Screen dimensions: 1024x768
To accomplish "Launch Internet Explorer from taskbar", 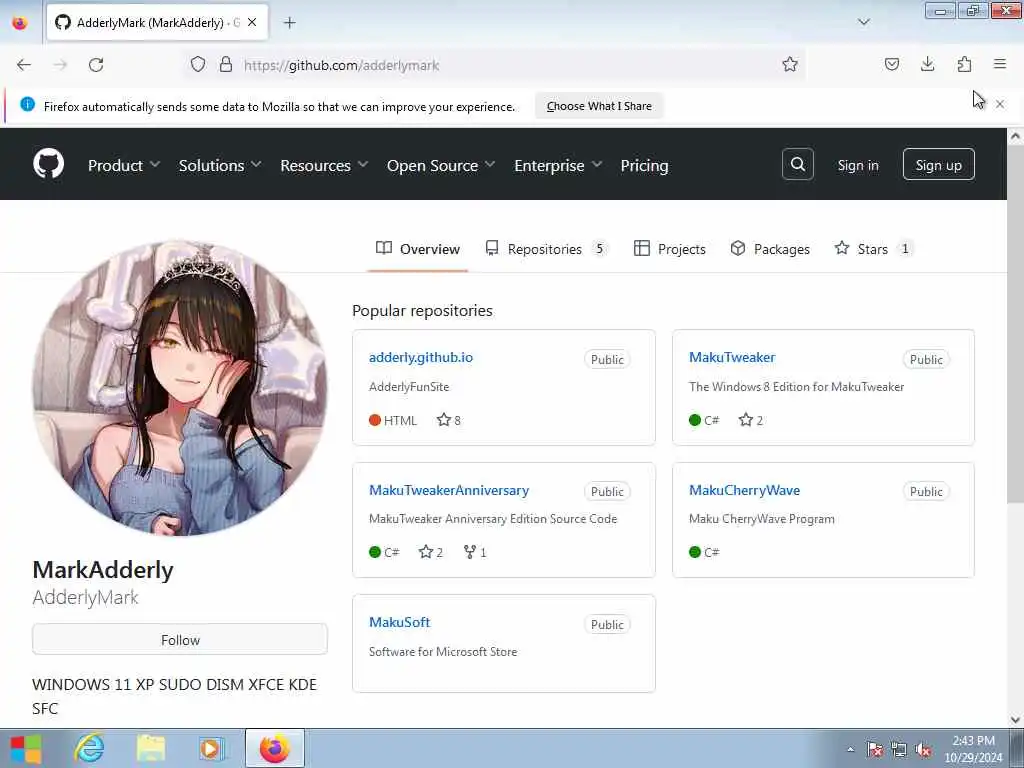I will click(89, 748).
